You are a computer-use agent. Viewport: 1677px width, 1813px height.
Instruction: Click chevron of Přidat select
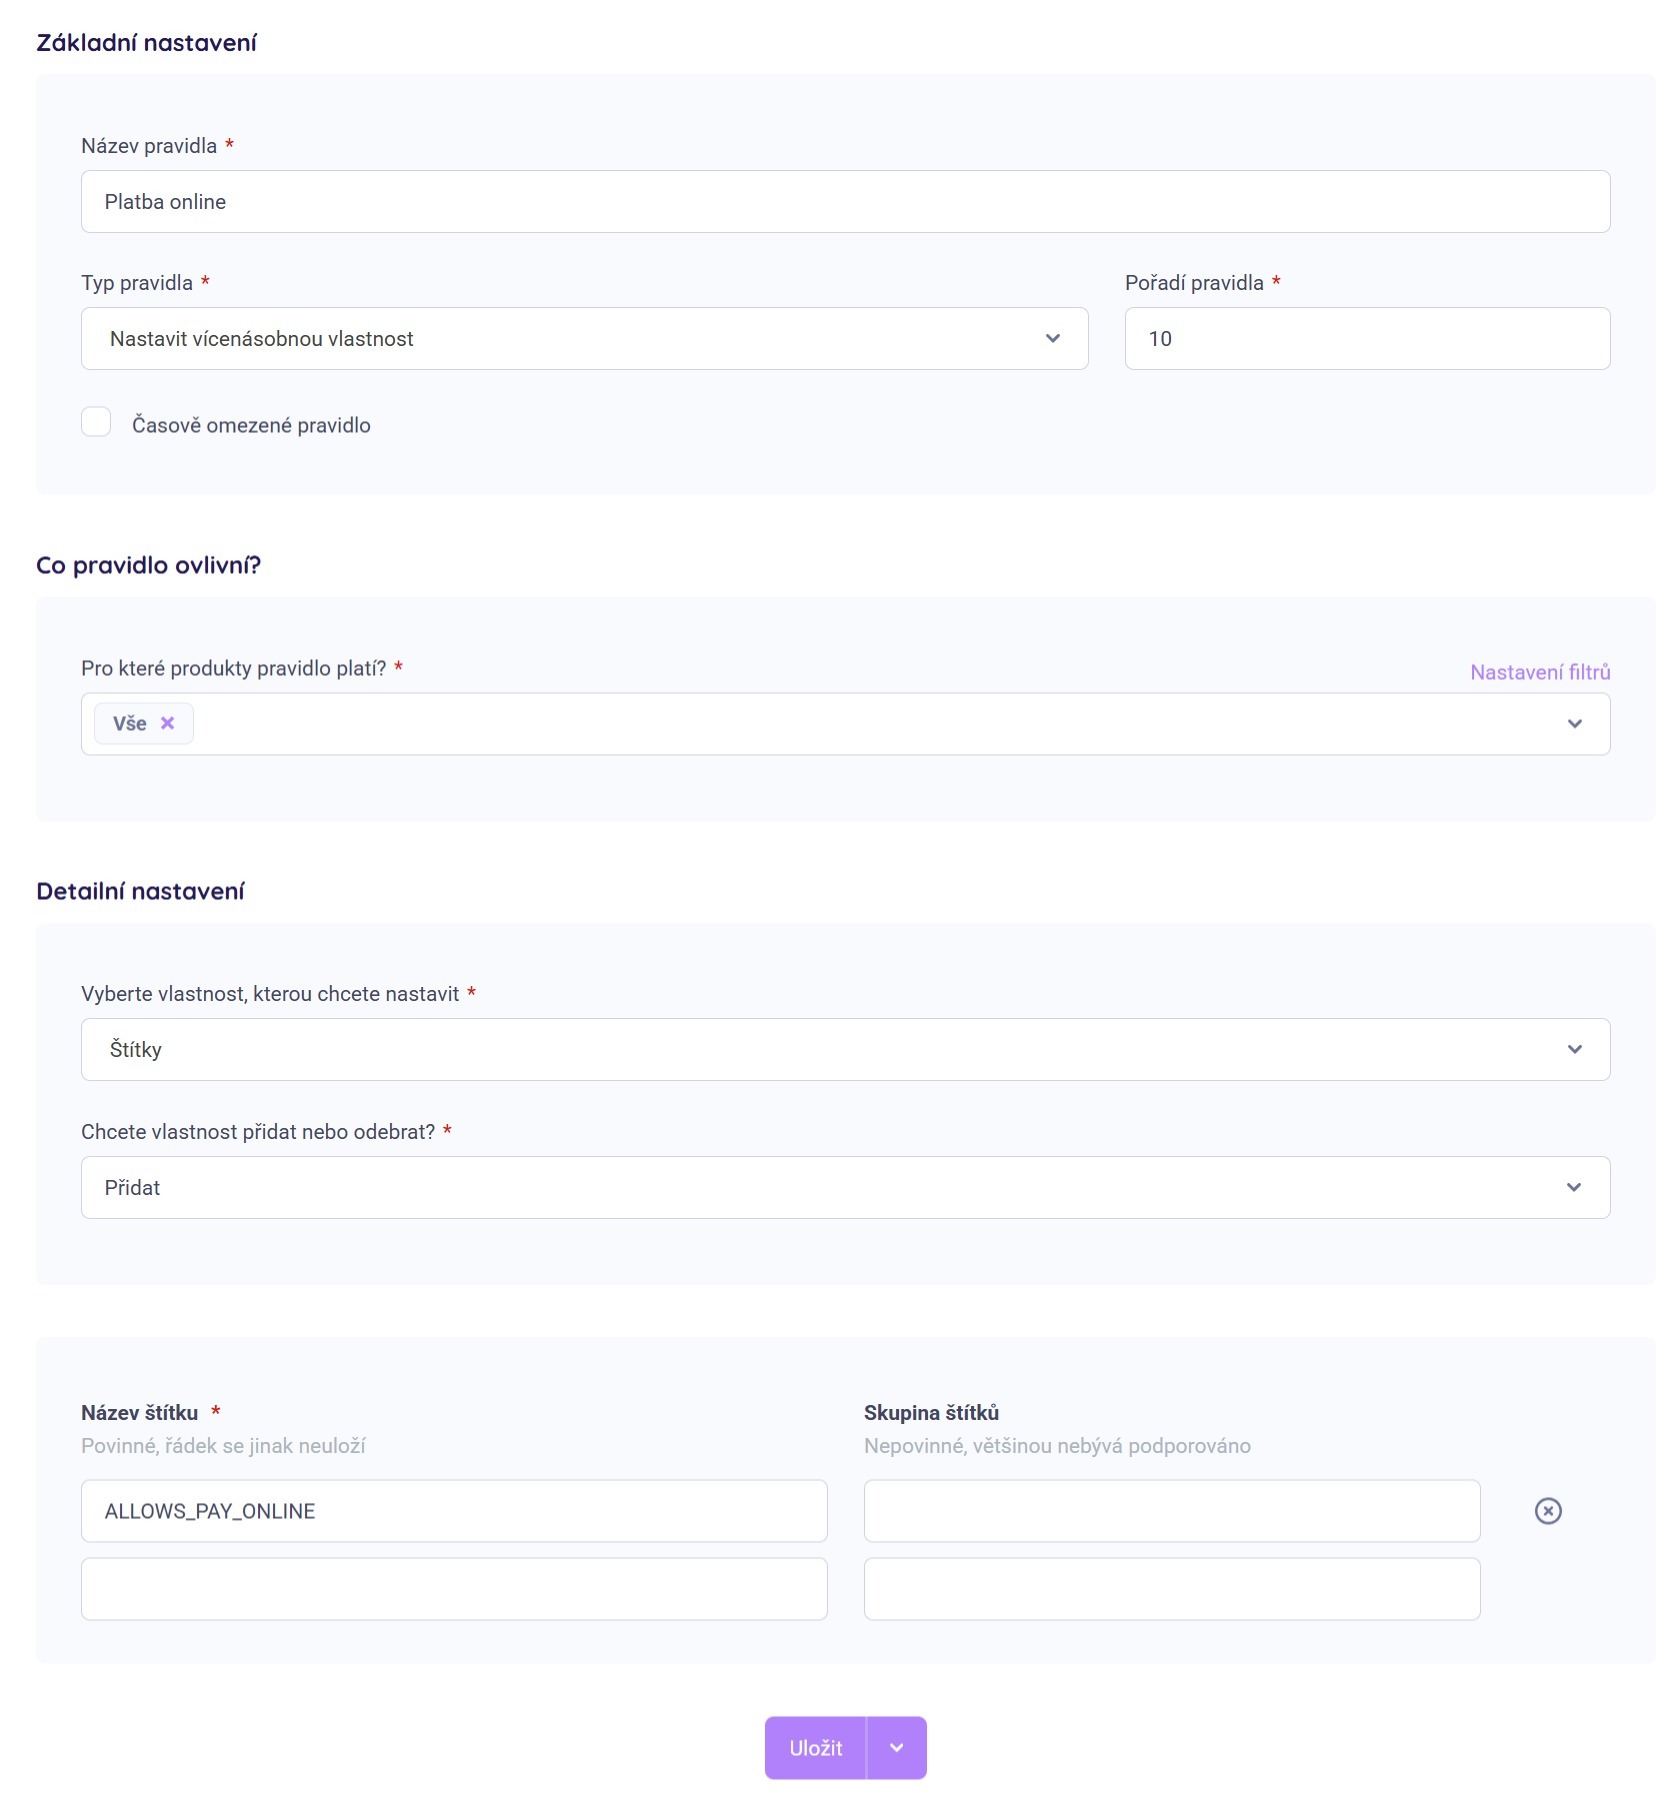pos(1575,1188)
